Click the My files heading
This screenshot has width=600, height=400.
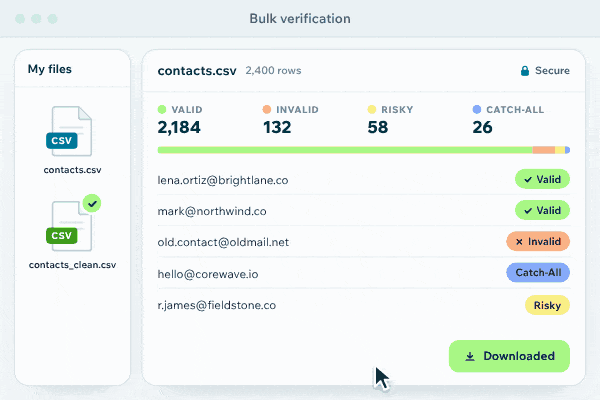point(50,69)
